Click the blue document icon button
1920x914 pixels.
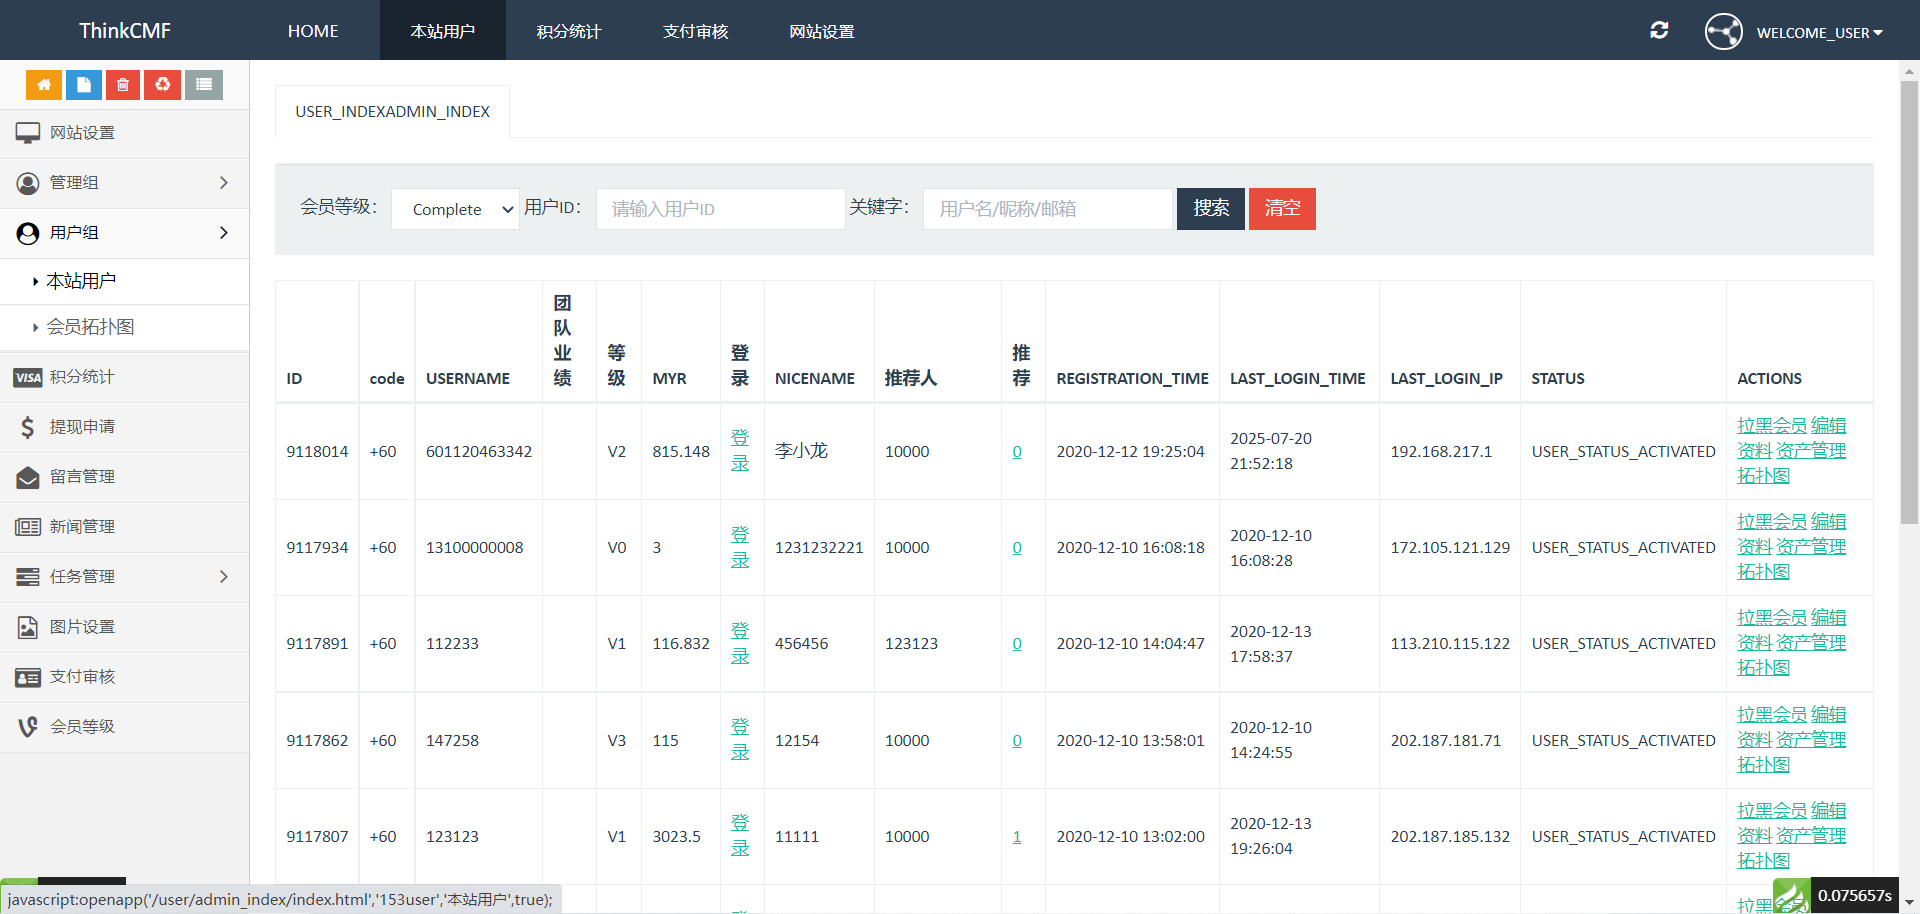pyautogui.click(x=84, y=85)
